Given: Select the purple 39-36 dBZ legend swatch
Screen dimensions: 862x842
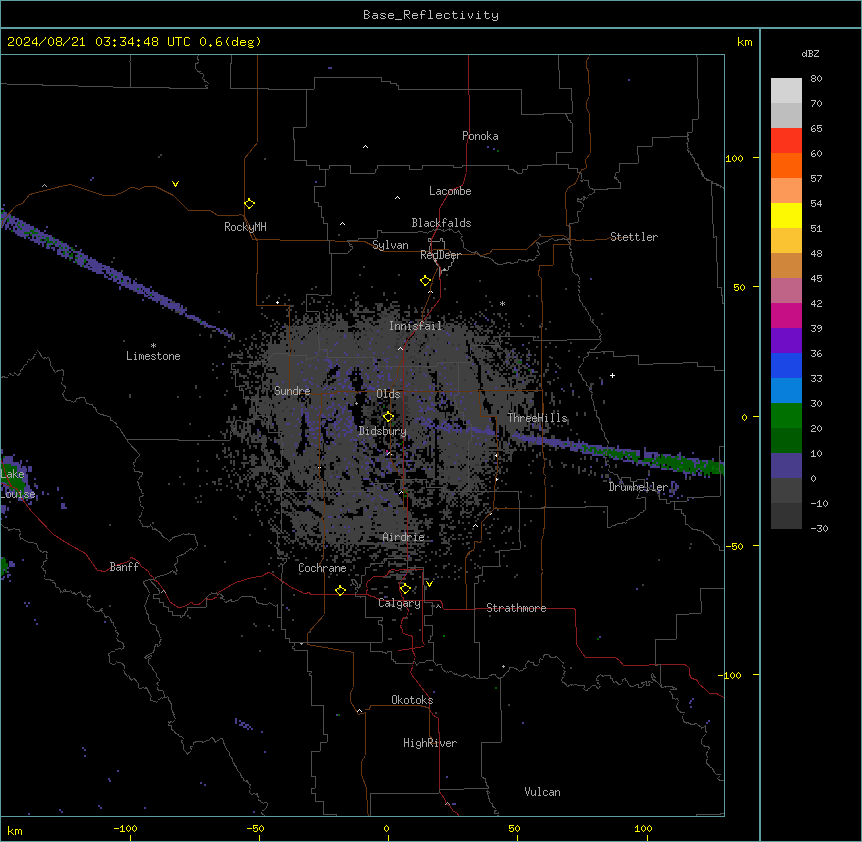Looking at the screenshot, I should [786, 341].
